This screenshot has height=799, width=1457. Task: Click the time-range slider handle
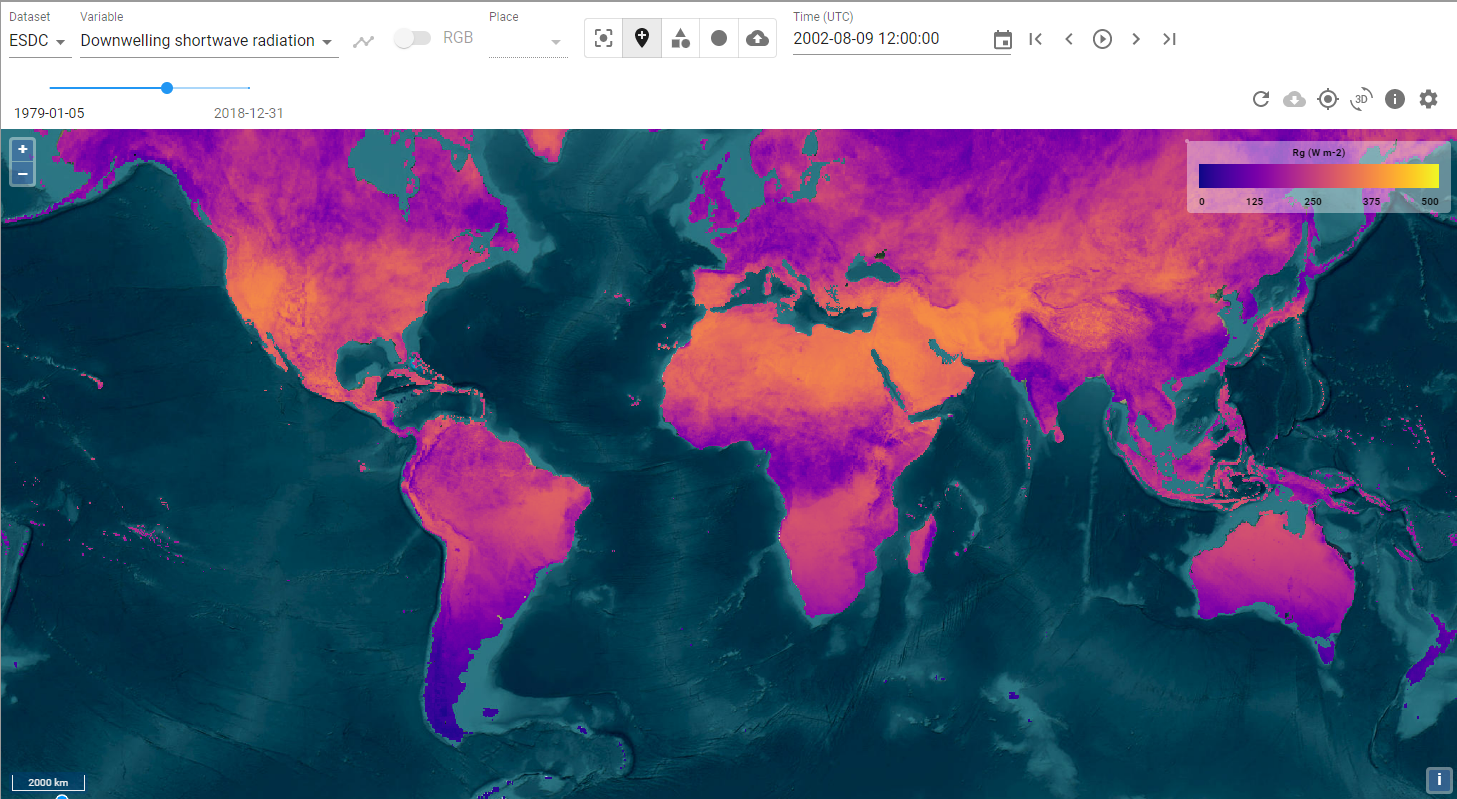167,88
